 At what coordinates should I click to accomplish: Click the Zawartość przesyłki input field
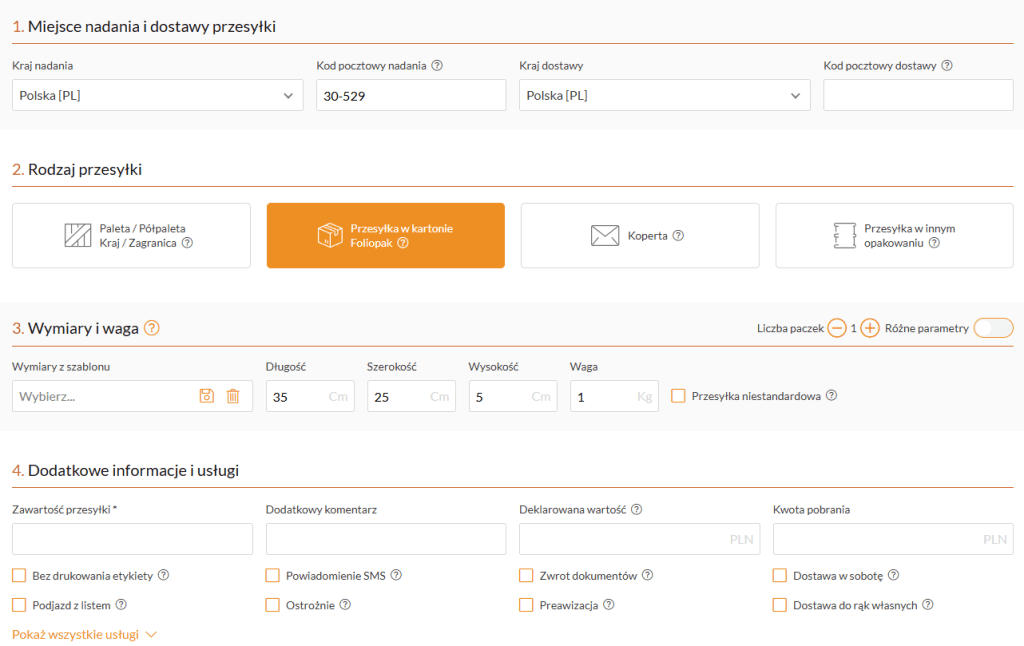pyautogui.click(x=132, y=539)
